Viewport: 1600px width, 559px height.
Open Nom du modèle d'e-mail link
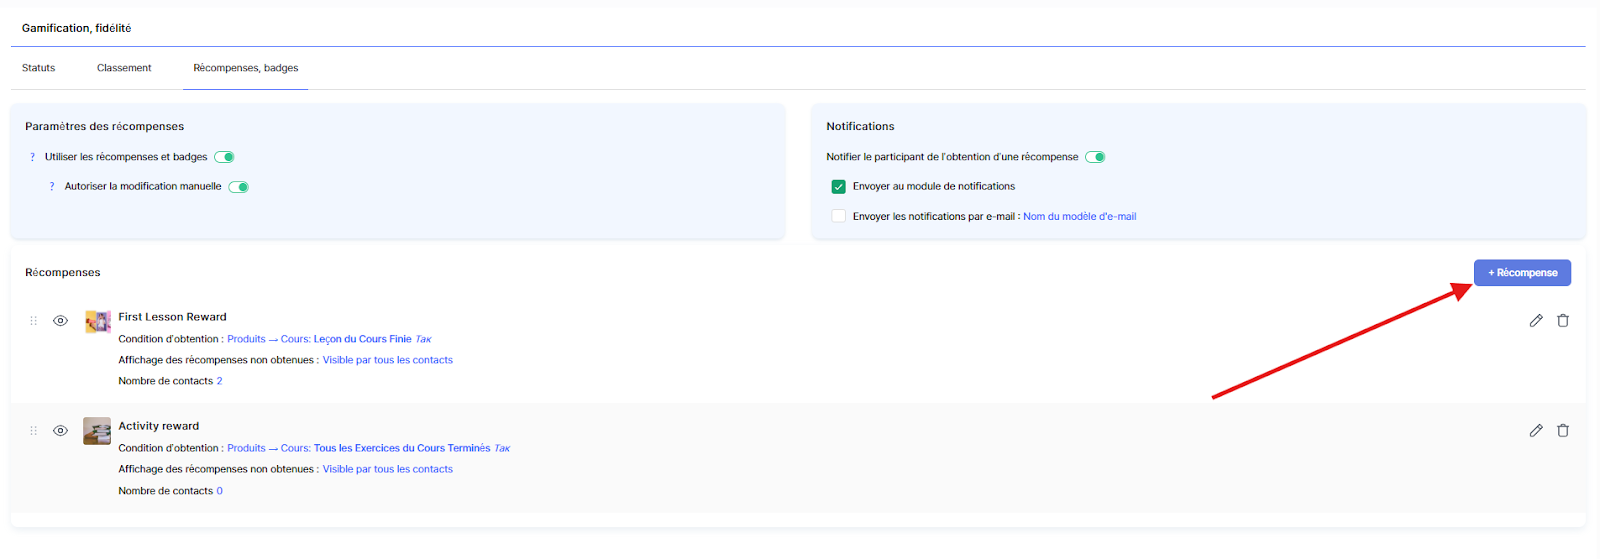pos(1079,217)
